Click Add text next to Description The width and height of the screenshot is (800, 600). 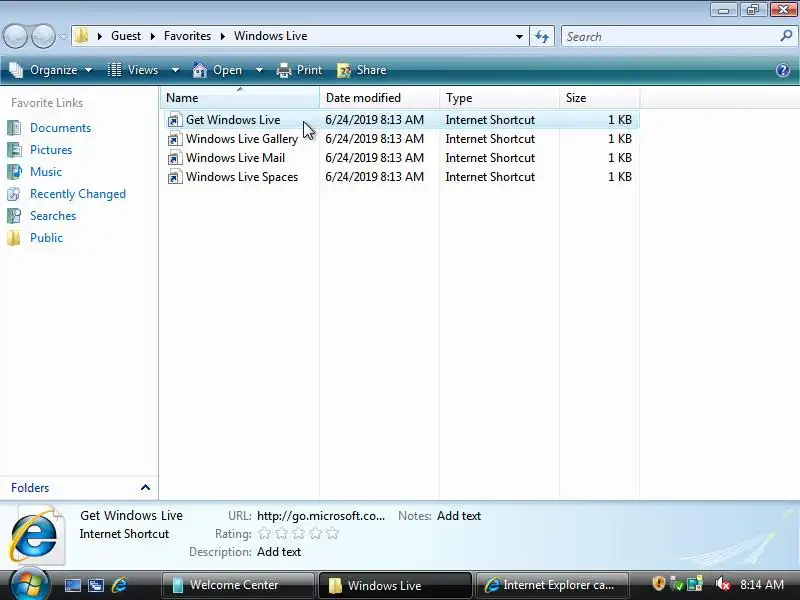[279, 552]
